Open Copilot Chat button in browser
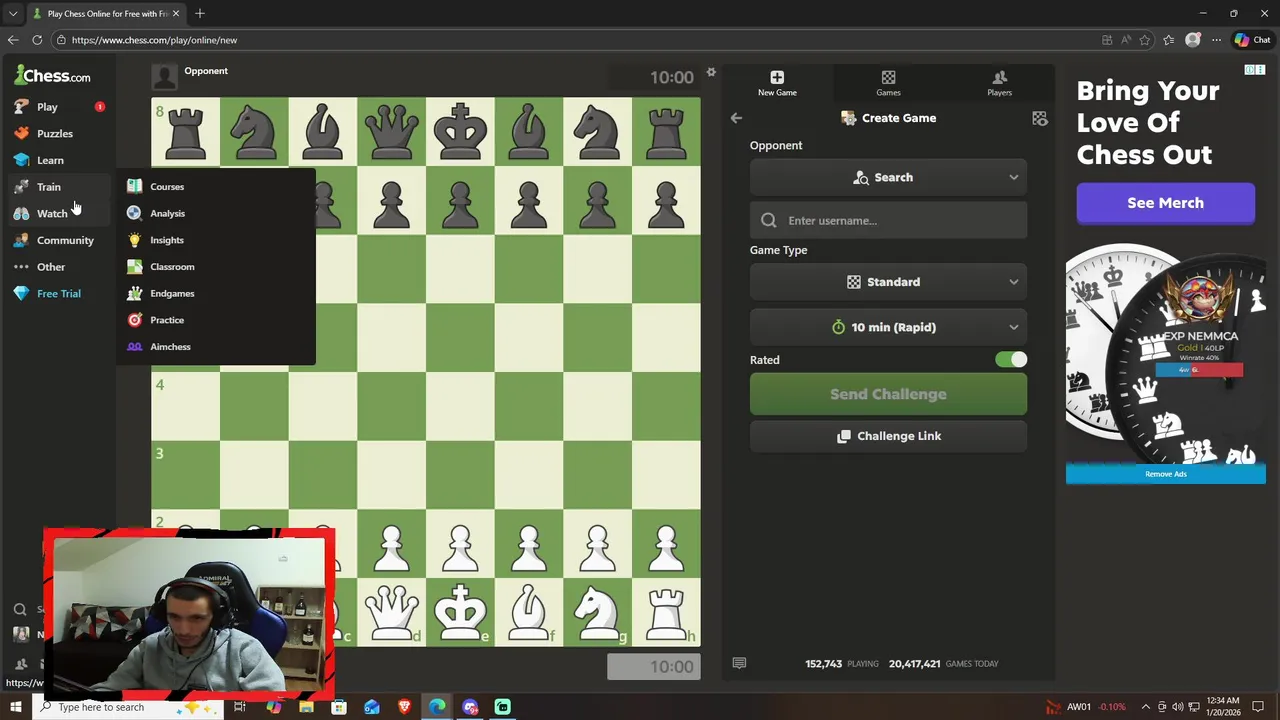Screen dimensions: 1280x720 tap(1252, 40)
